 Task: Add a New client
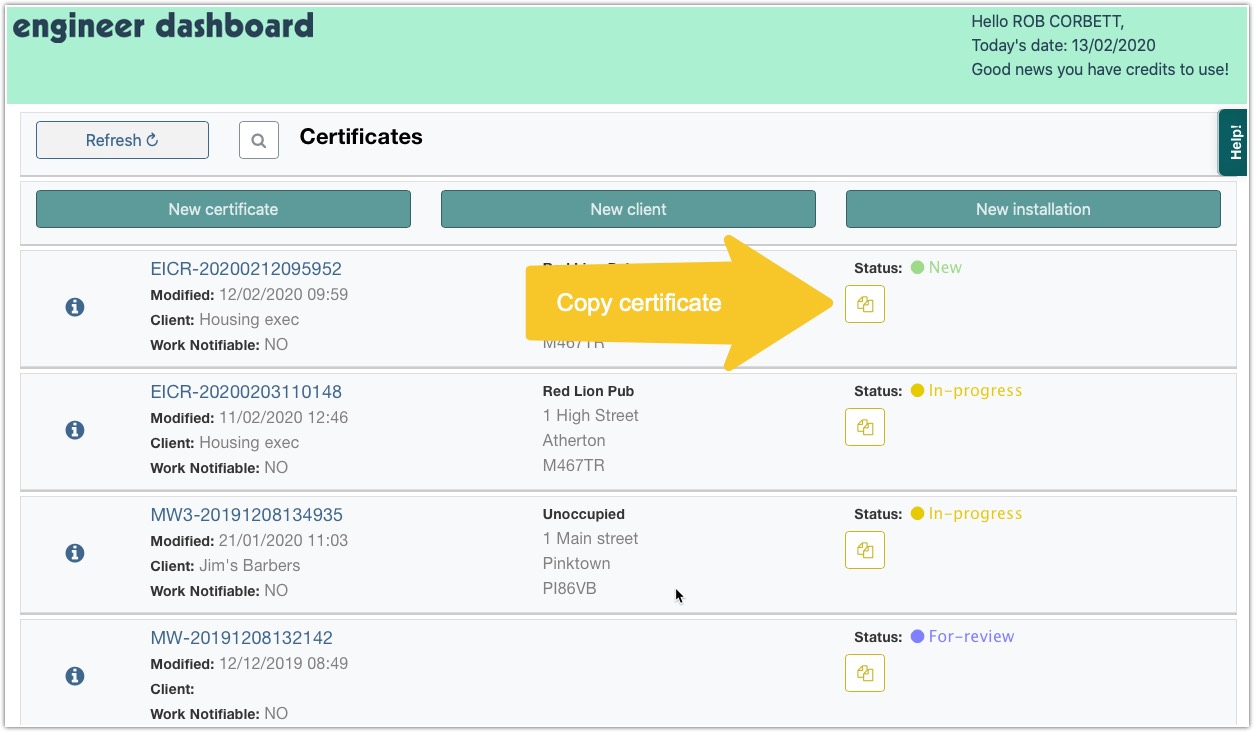coord(628,209)
